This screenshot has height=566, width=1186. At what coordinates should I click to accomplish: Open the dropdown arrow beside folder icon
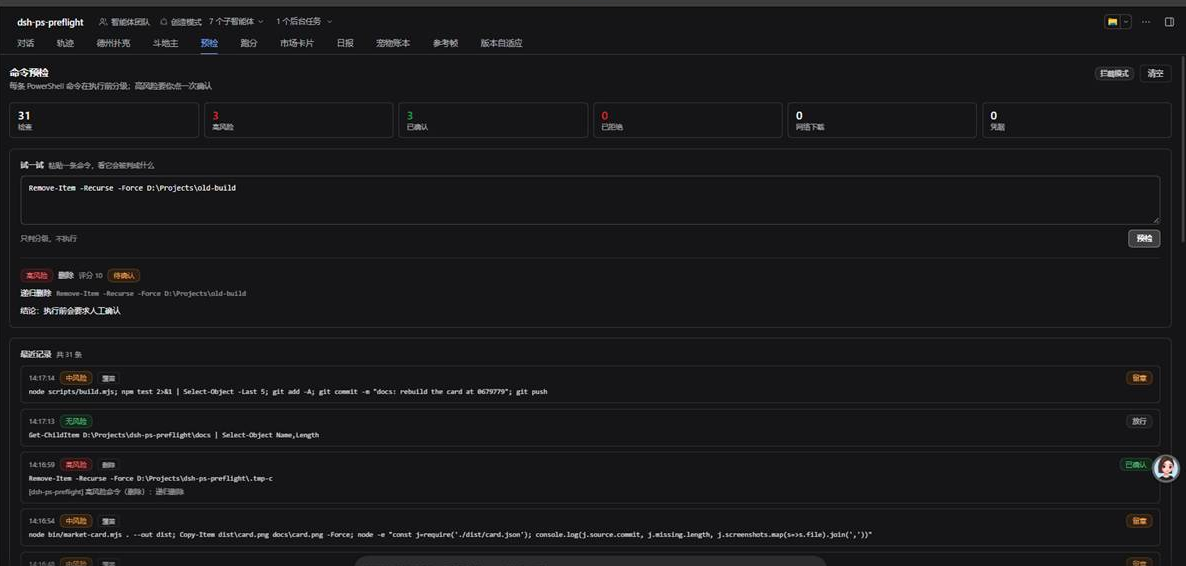[x=1126, y=22]
